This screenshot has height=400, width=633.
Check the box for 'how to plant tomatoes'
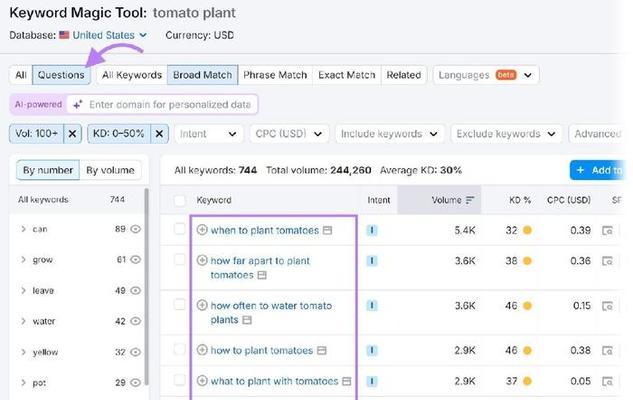(179, 349)
